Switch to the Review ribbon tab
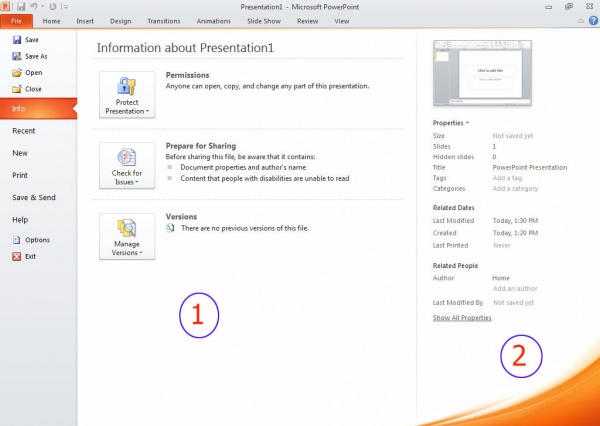Viewport: 600px width, 426px height. pyautogui.click(x=307, y=21)
